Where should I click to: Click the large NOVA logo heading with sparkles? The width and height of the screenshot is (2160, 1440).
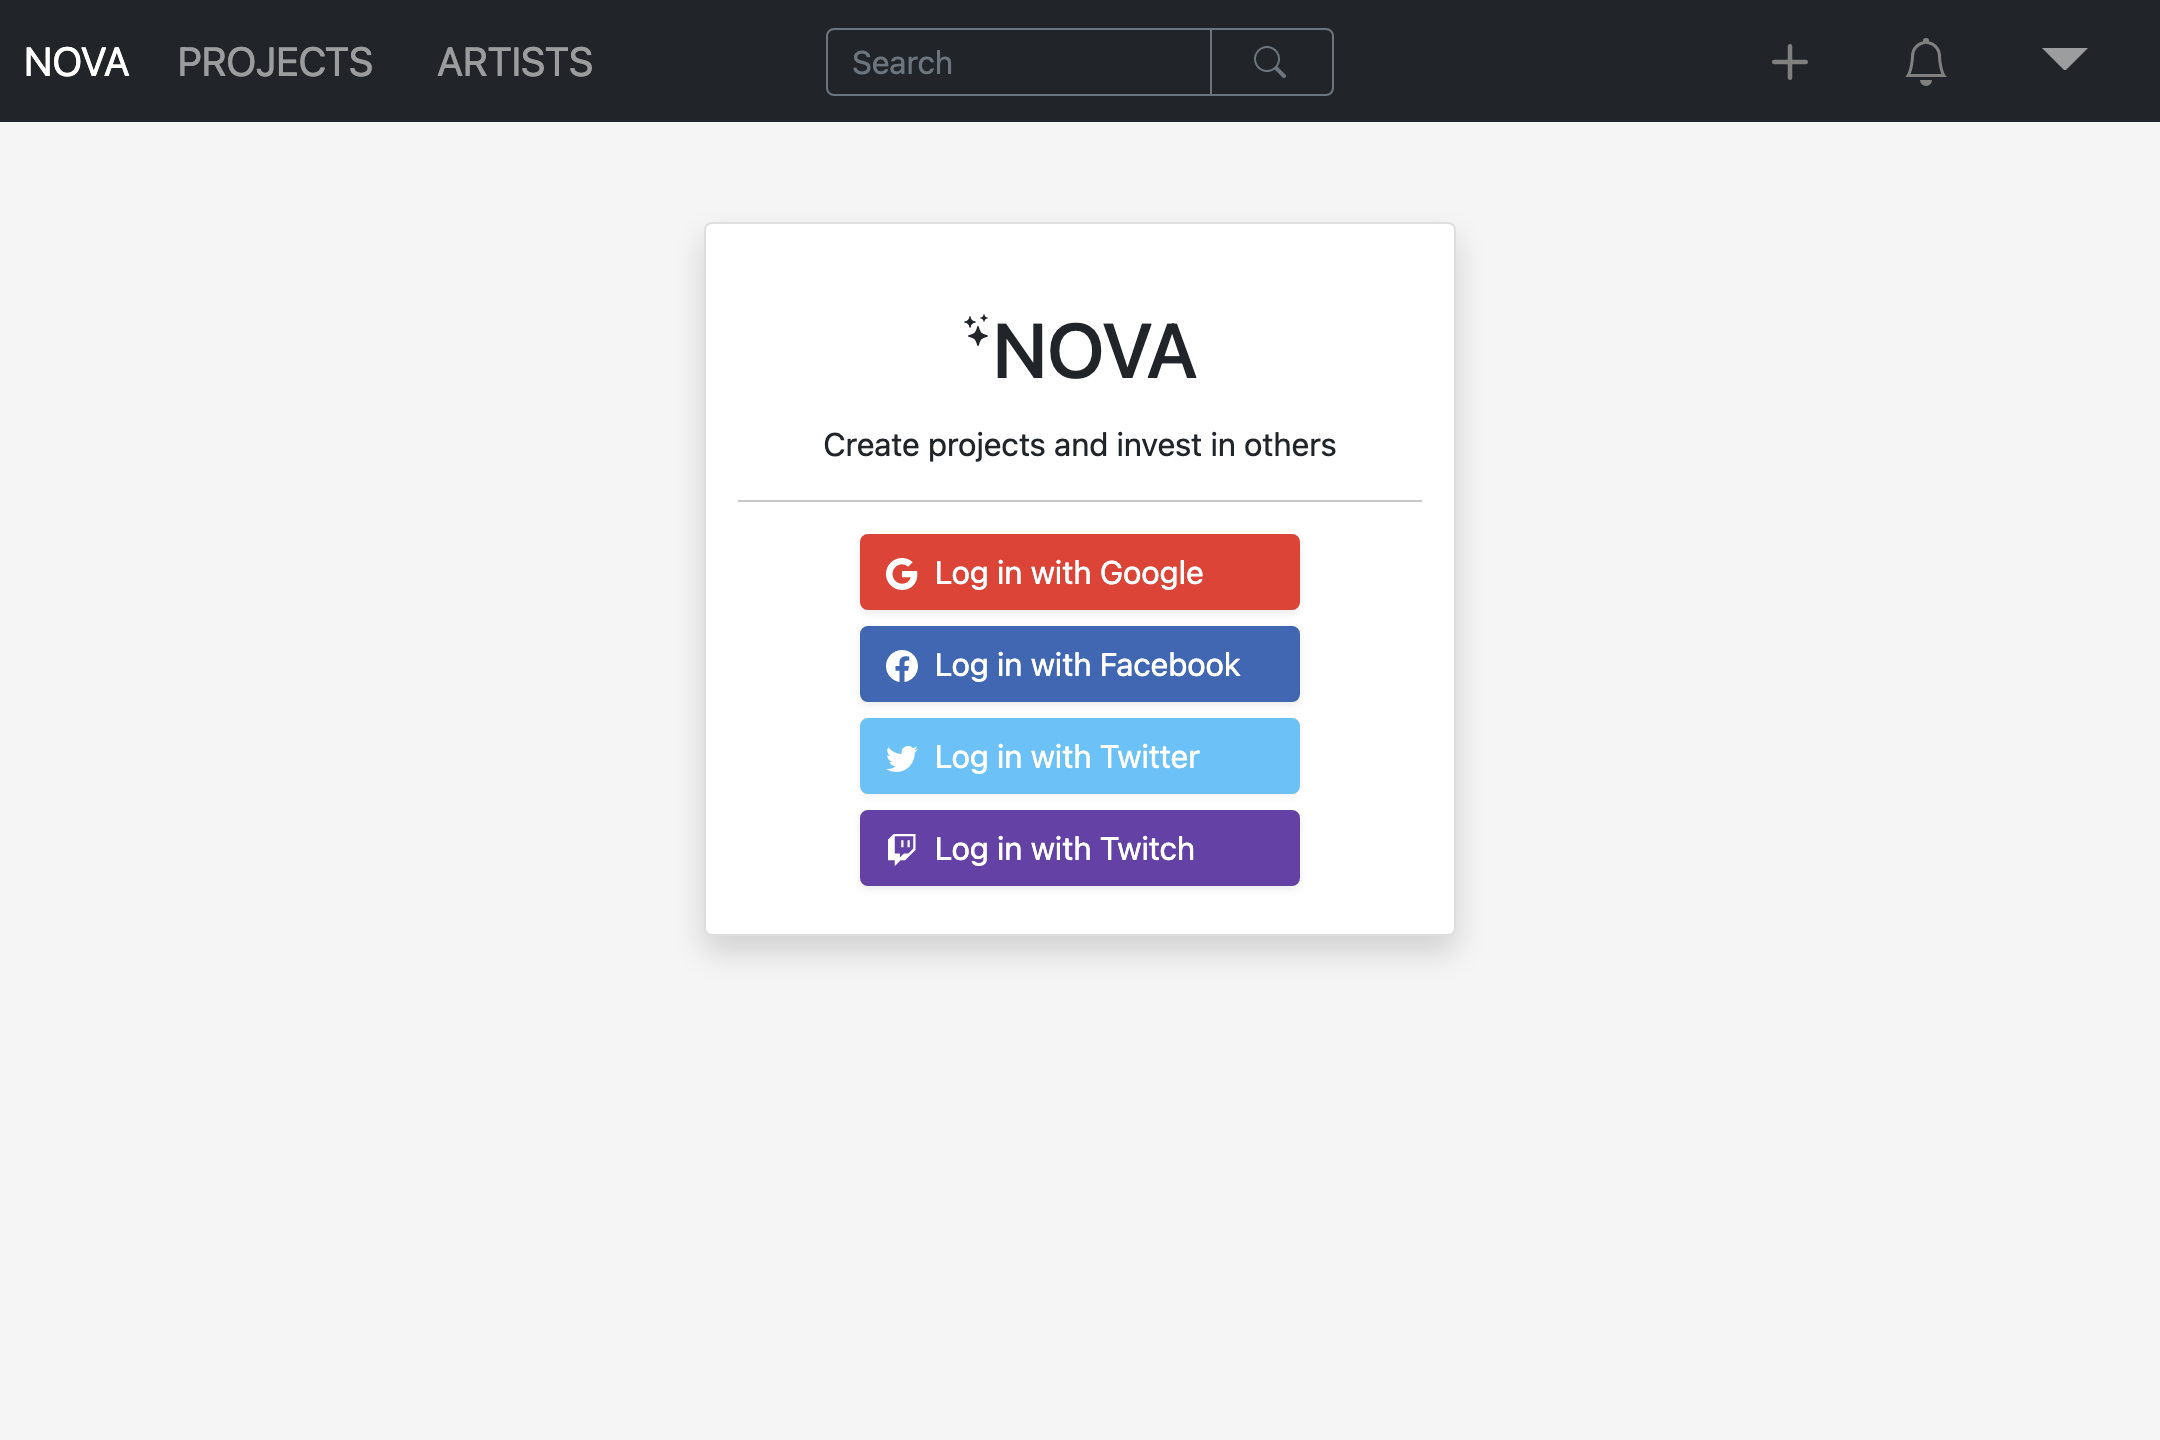coord(1080,350)
